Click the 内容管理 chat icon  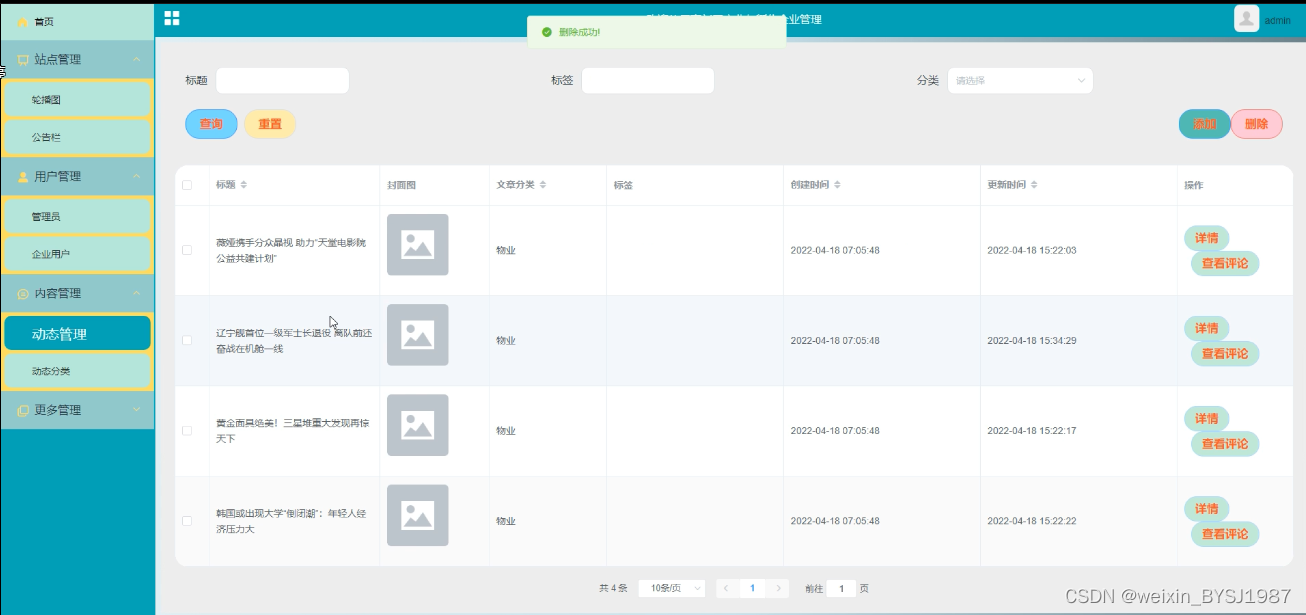click(23, 294)
